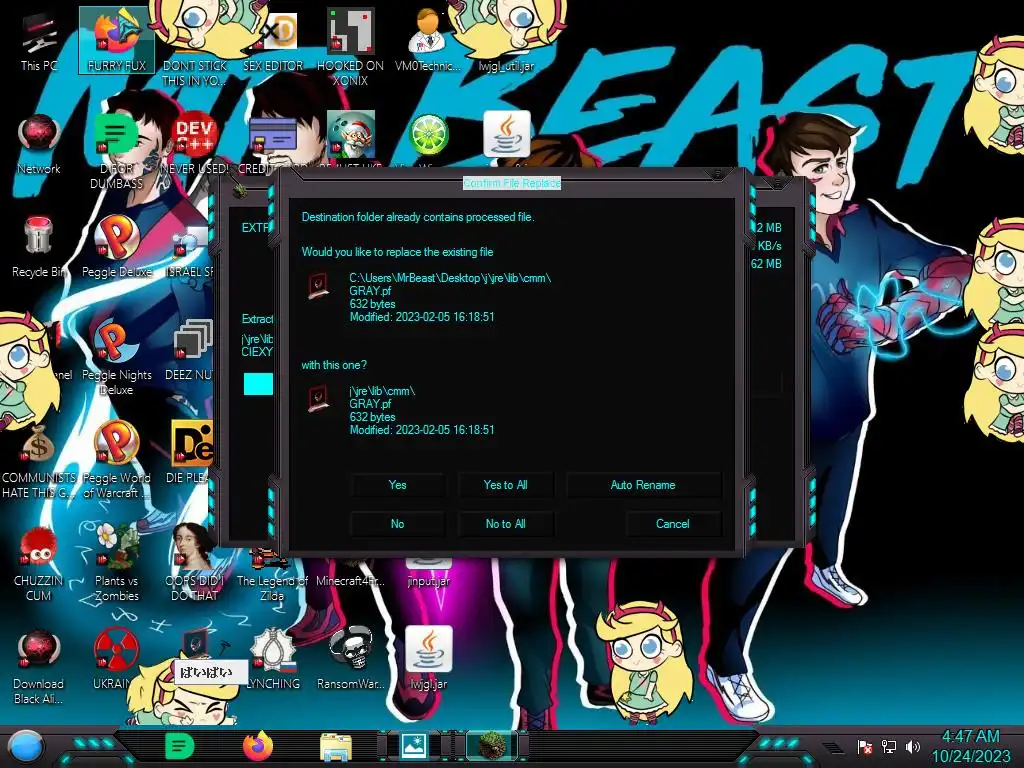Screen dimensions: 1024x768
Task: Click the C:\Users\MrBeast\Desktop path text
Action: (450, 278)
